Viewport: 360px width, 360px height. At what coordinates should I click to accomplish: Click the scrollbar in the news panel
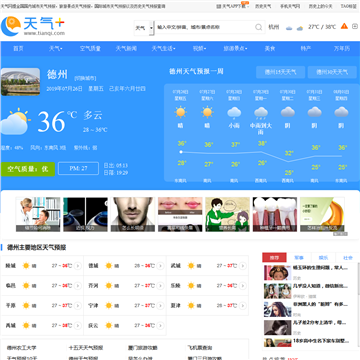coord(358,280)
